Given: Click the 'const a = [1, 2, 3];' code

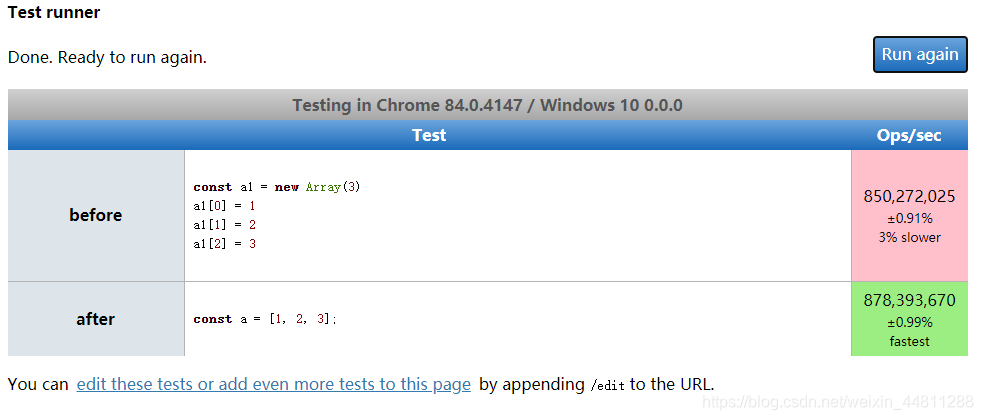Looking at the screenshot, I should click(265, 319).
